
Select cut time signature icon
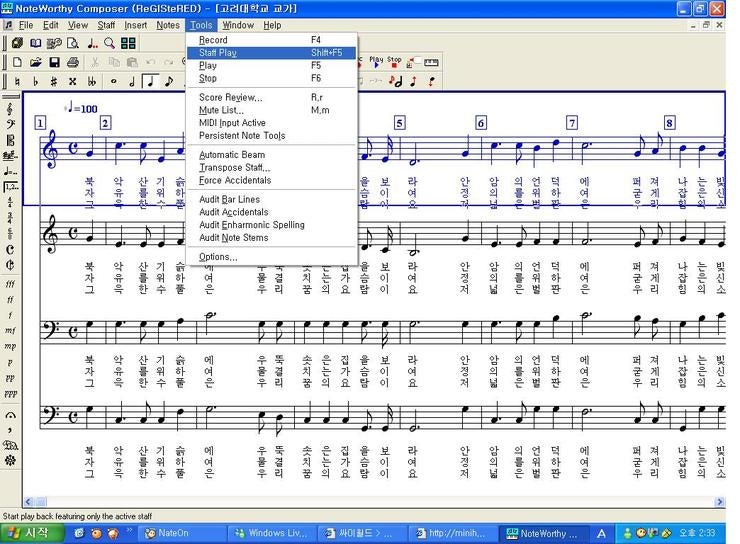(10, 265)
